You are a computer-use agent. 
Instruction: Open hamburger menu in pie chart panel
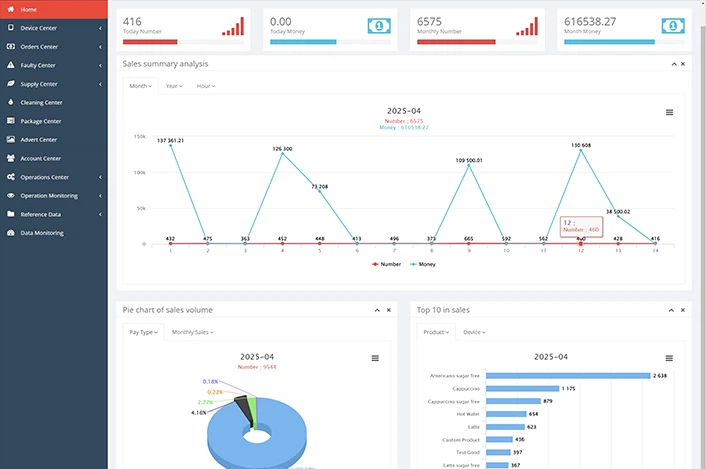(375, 358)
